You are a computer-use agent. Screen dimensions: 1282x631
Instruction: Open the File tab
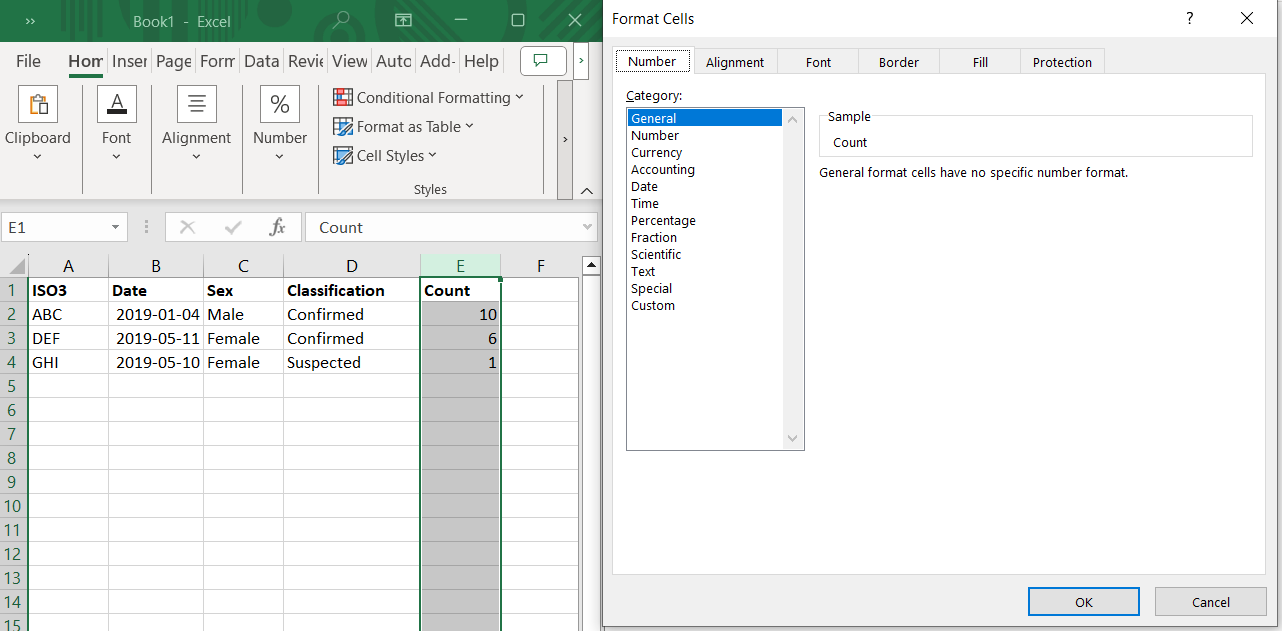tap(28, 61)
